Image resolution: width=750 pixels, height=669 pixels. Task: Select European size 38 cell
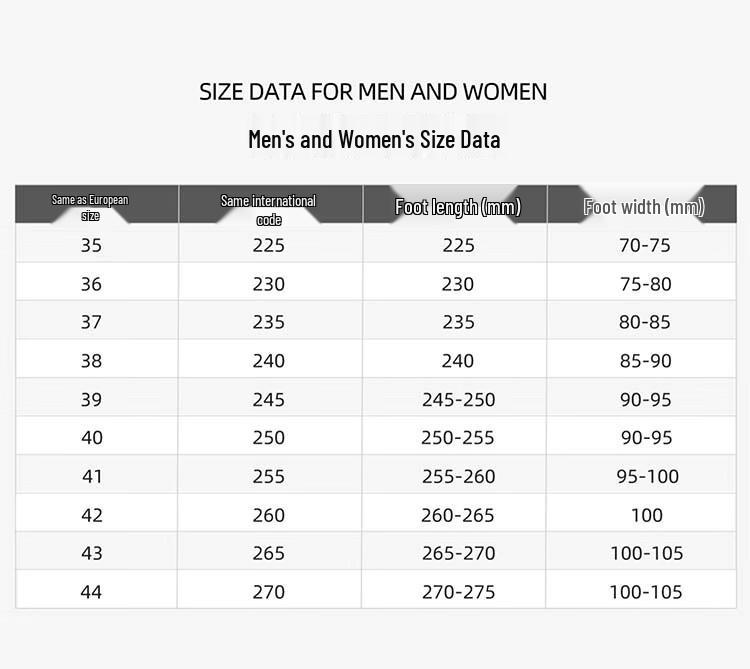(x=91, y=361)
